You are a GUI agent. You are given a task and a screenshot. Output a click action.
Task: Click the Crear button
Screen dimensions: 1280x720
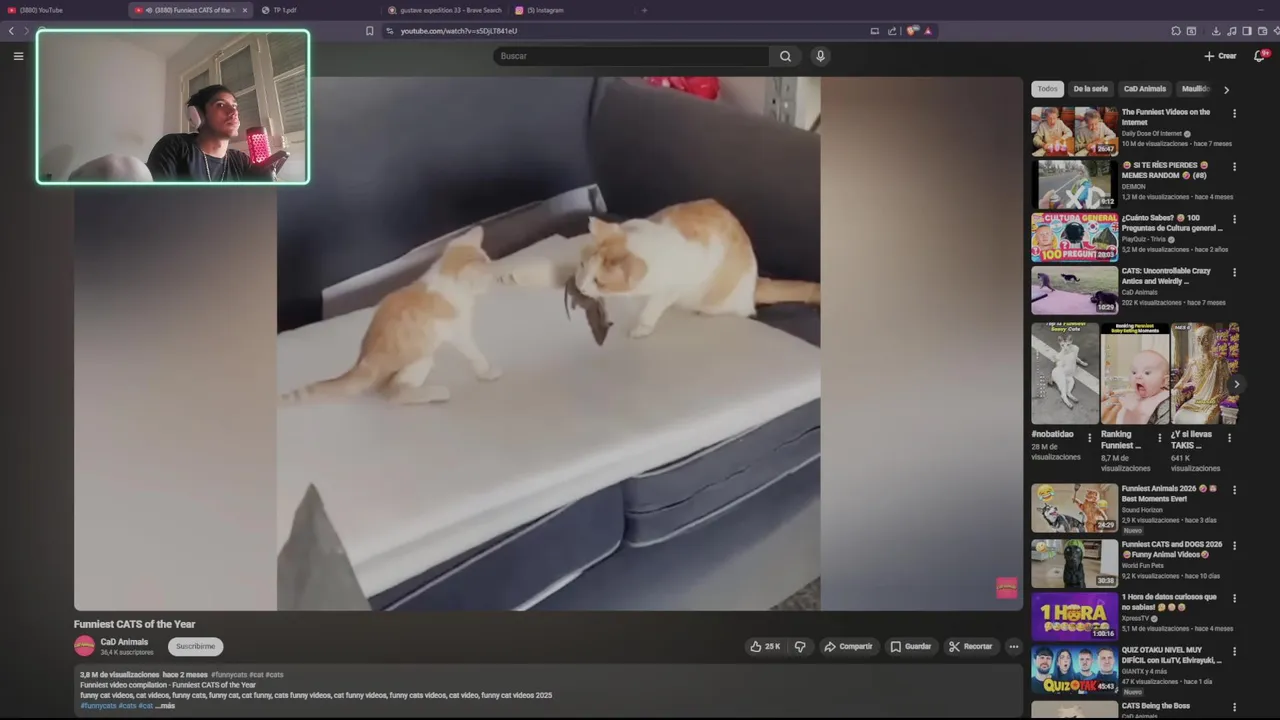[x=1220, y=56]
